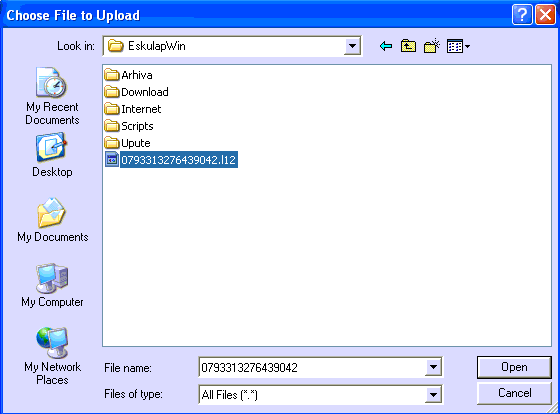The height and width of the screenshot is (414, 560).
Task: Expand the Look in folder dropdown
Action: 352,46
